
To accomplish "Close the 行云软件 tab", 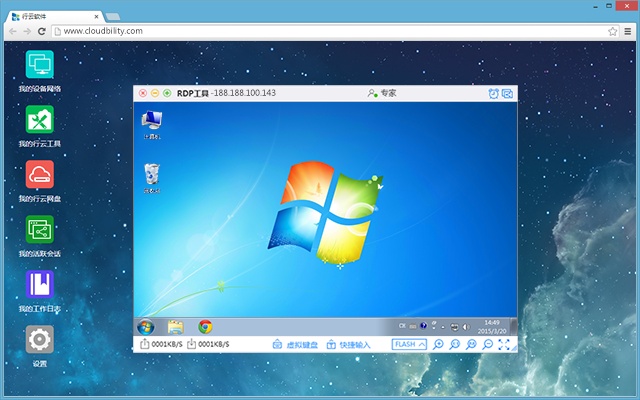I will (x=96, y=17).
